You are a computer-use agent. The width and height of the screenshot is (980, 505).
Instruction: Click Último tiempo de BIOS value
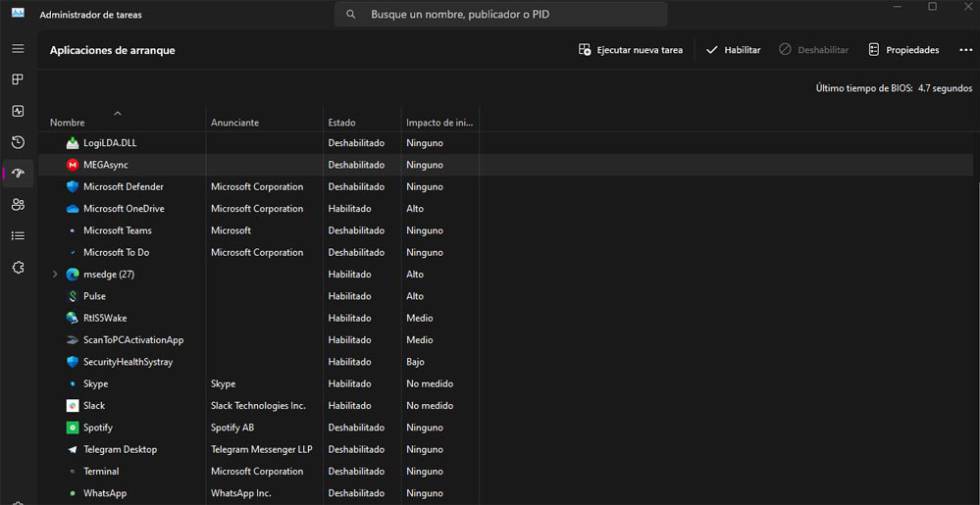click(945, 89)
